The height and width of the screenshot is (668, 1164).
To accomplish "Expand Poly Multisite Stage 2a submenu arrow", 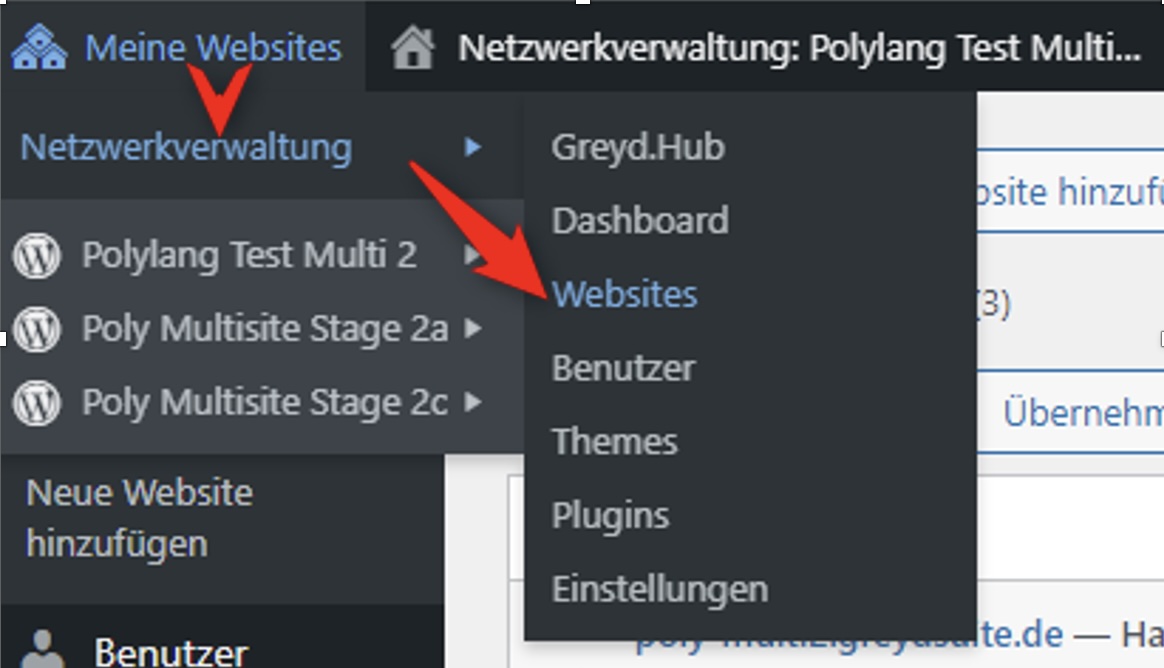I will click(473, 329).
